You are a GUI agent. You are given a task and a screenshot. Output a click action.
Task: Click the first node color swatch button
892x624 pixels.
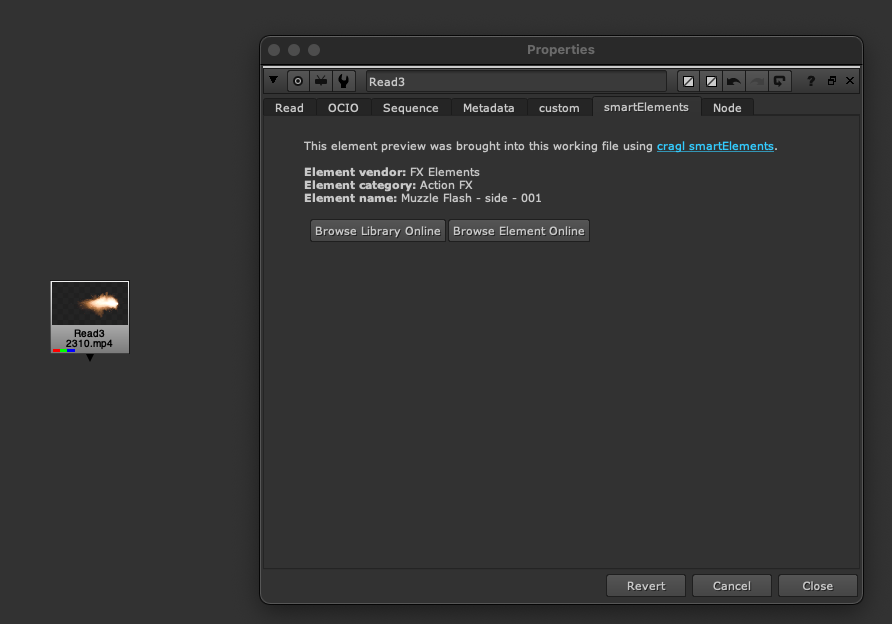coord(688,81)
